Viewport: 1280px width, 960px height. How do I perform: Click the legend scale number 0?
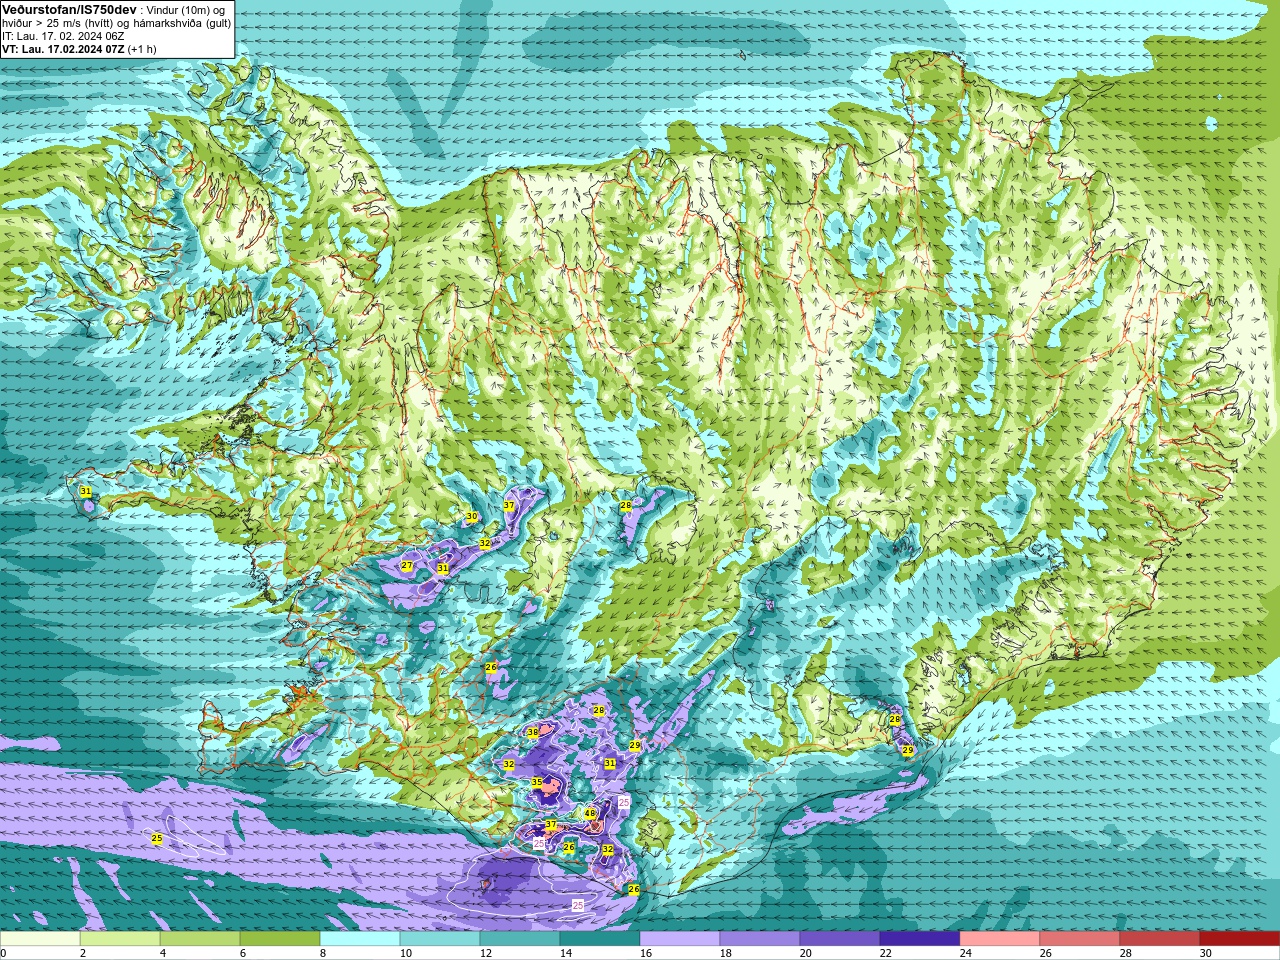3,953
